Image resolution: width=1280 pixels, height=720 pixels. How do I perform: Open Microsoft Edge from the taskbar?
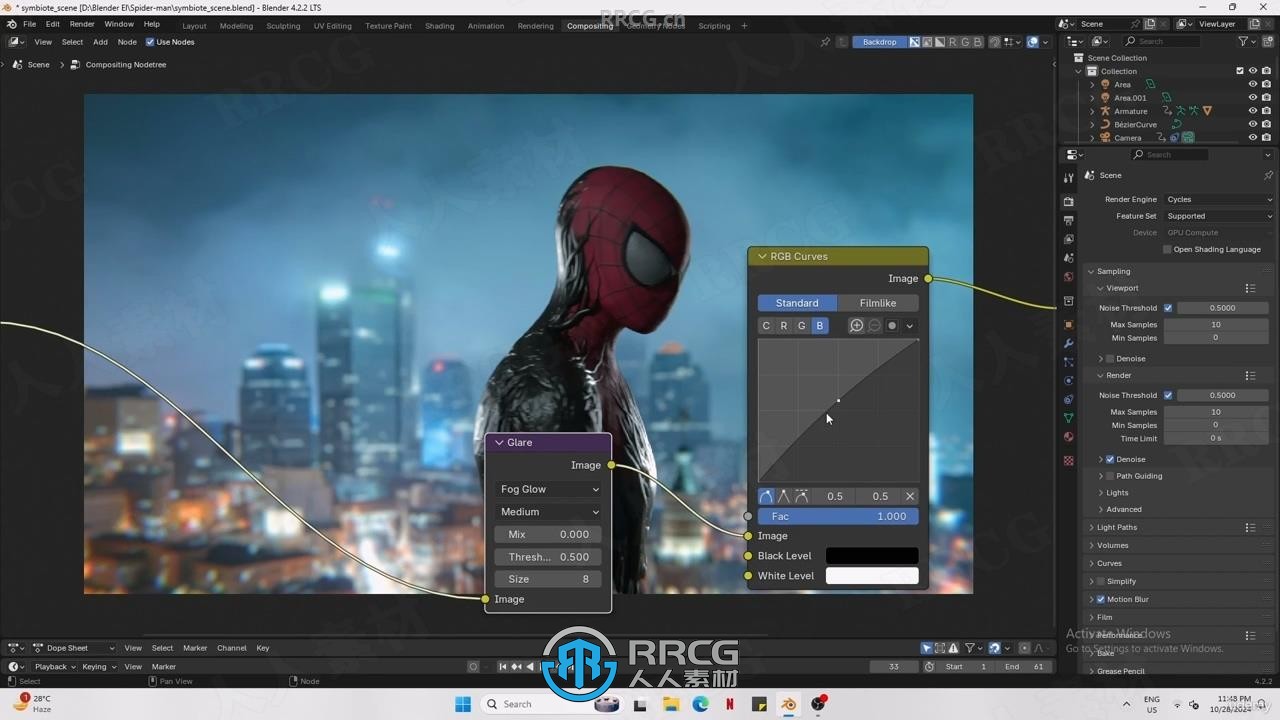[x=700, y=704]
